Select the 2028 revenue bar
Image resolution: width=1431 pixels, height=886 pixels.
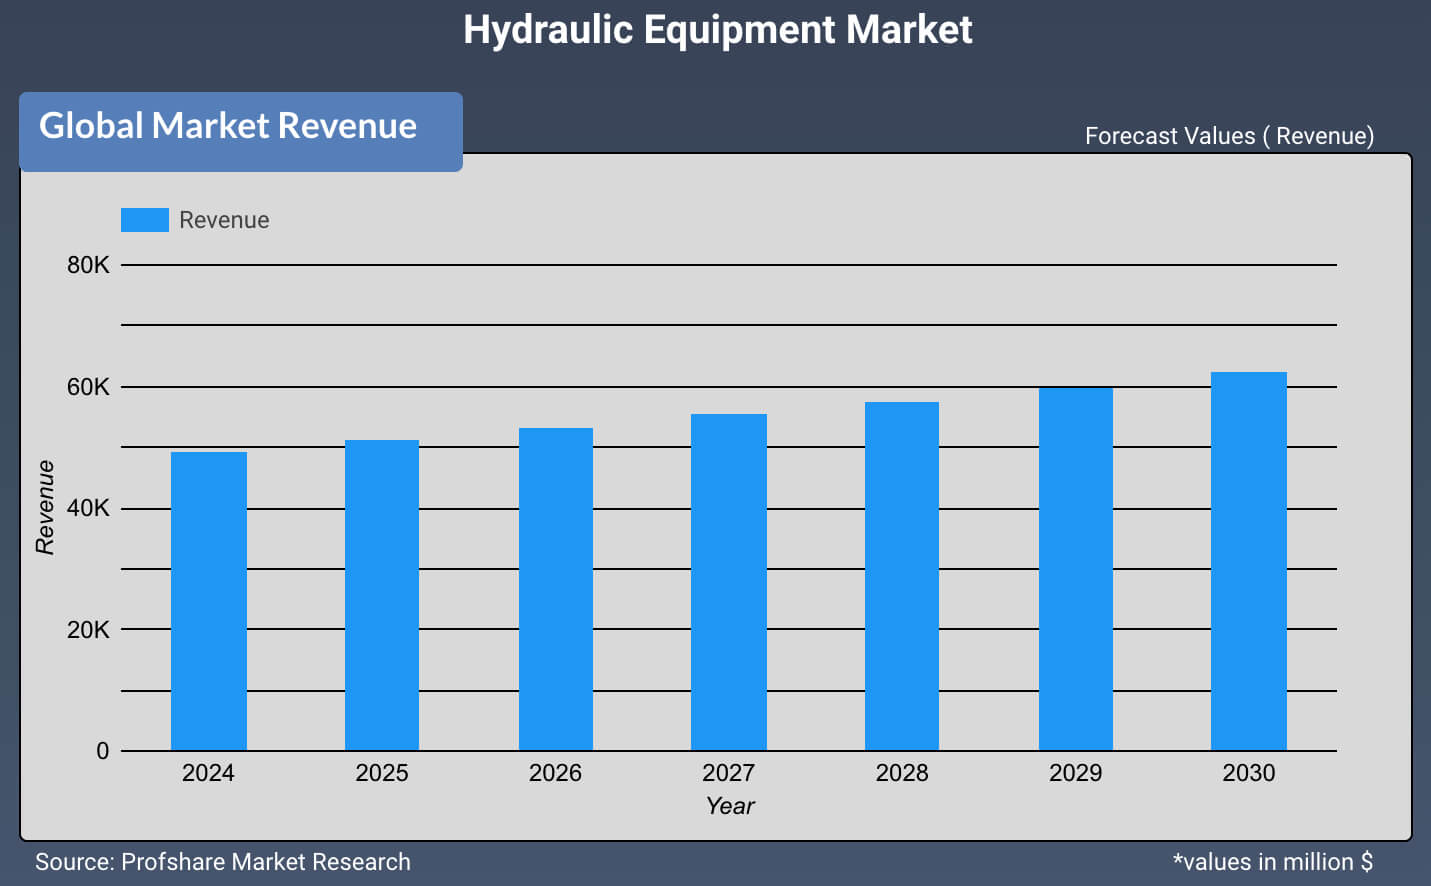[x=902, y=576]
